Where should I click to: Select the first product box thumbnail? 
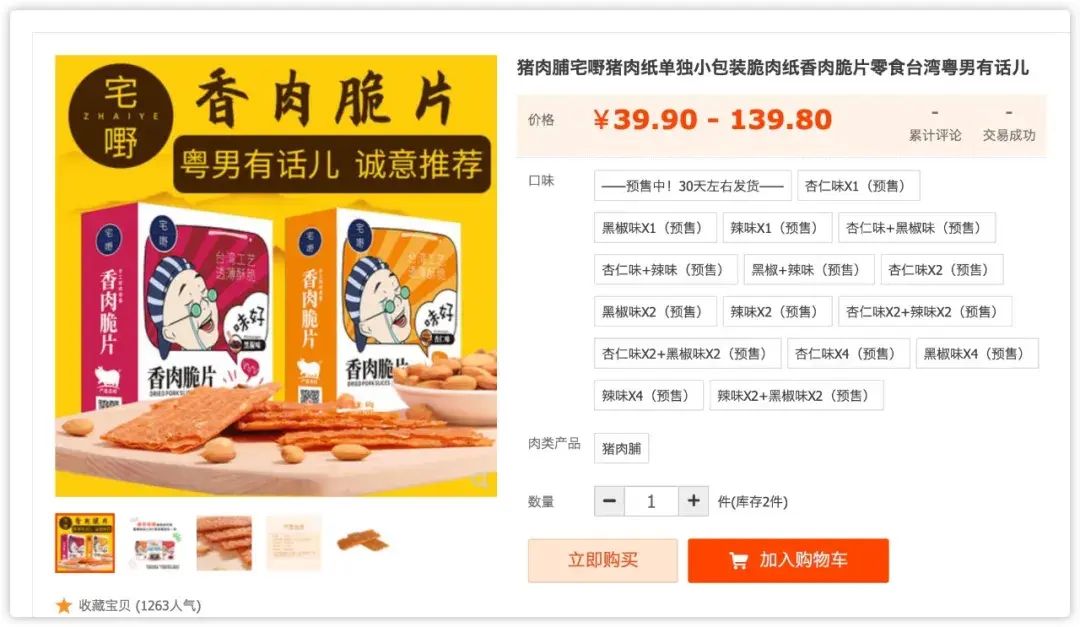pos(85,543)
